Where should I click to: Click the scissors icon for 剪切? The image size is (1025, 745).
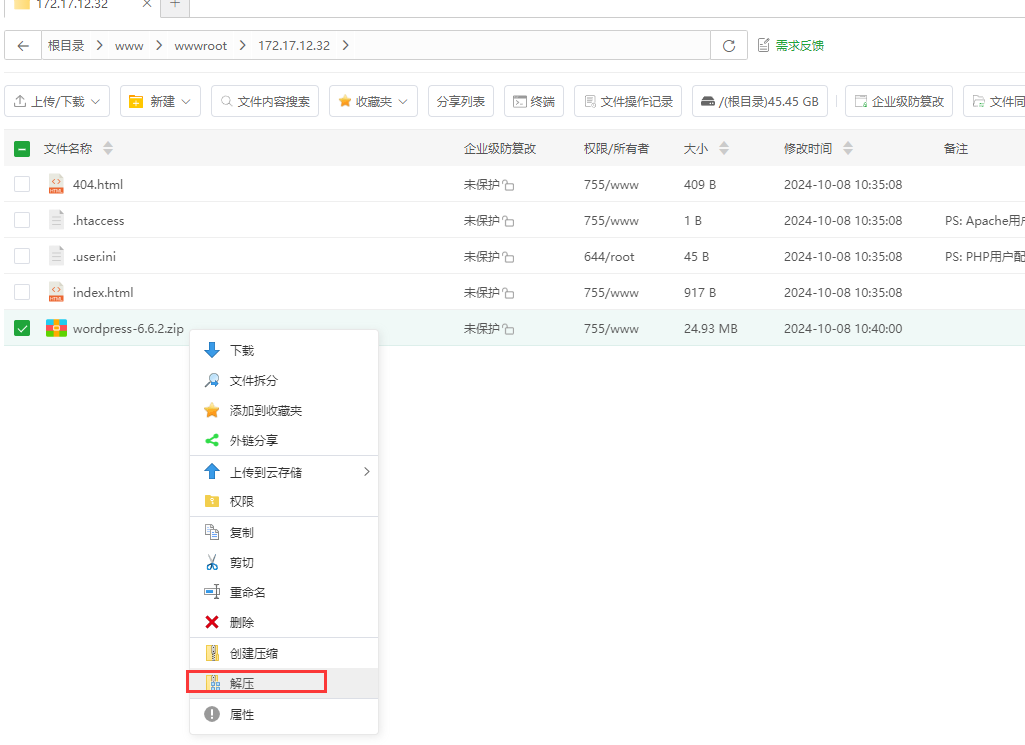[212, 562]
